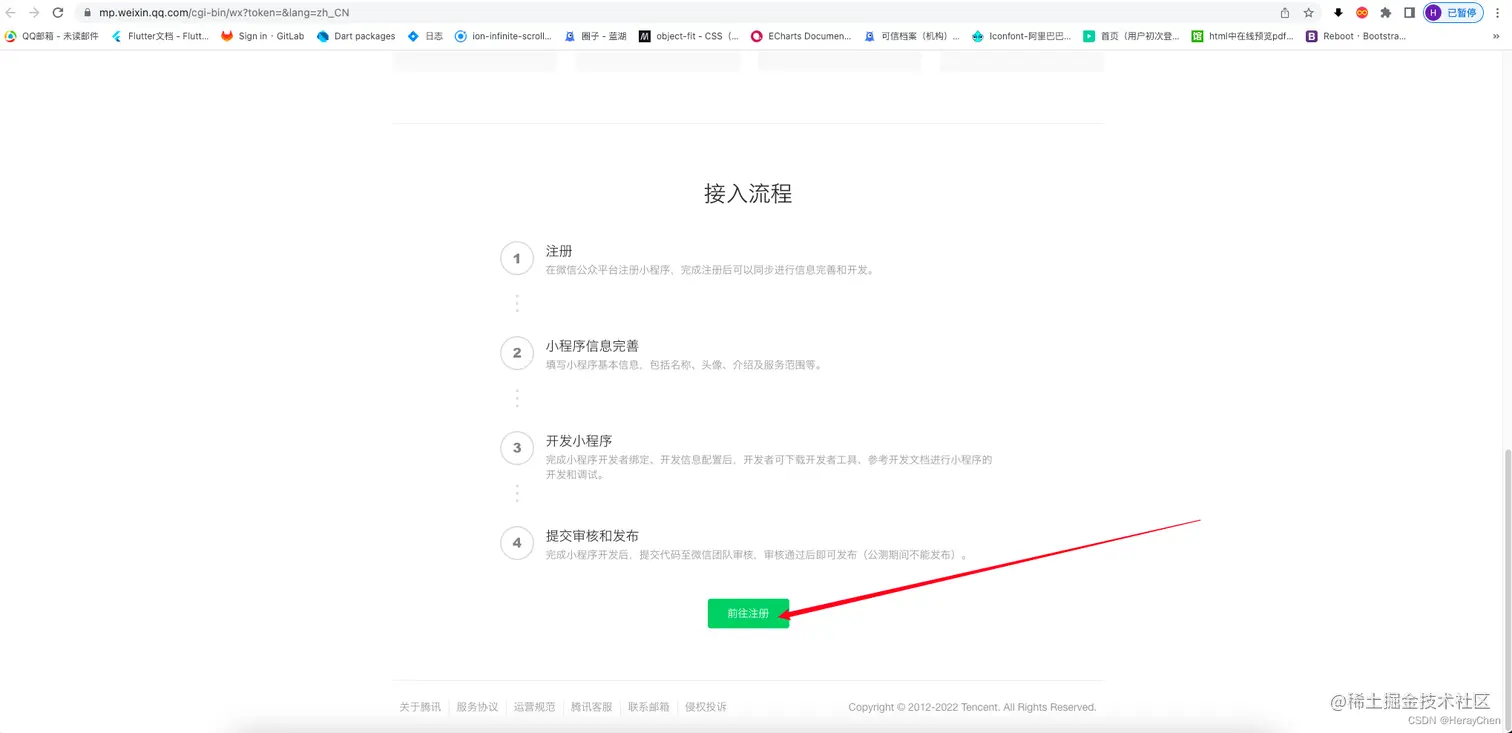Open the Chrome three-dot menu
The image size is (1512, 733).
point(1497,13)
